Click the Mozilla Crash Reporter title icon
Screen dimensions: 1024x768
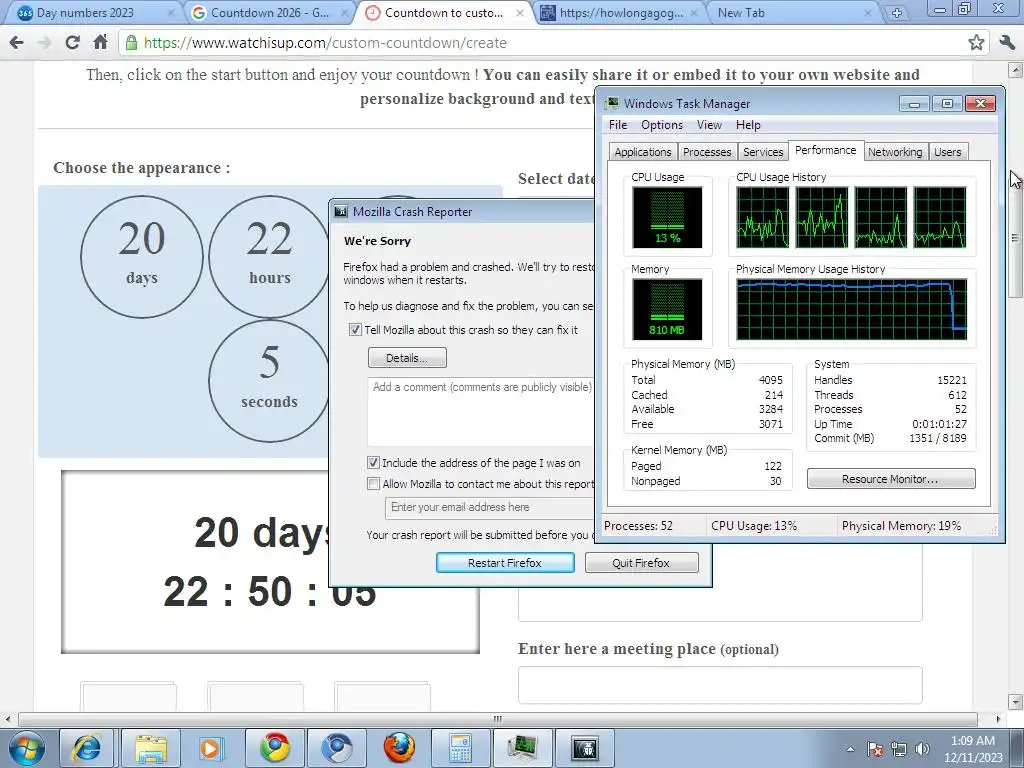(341, 212)
